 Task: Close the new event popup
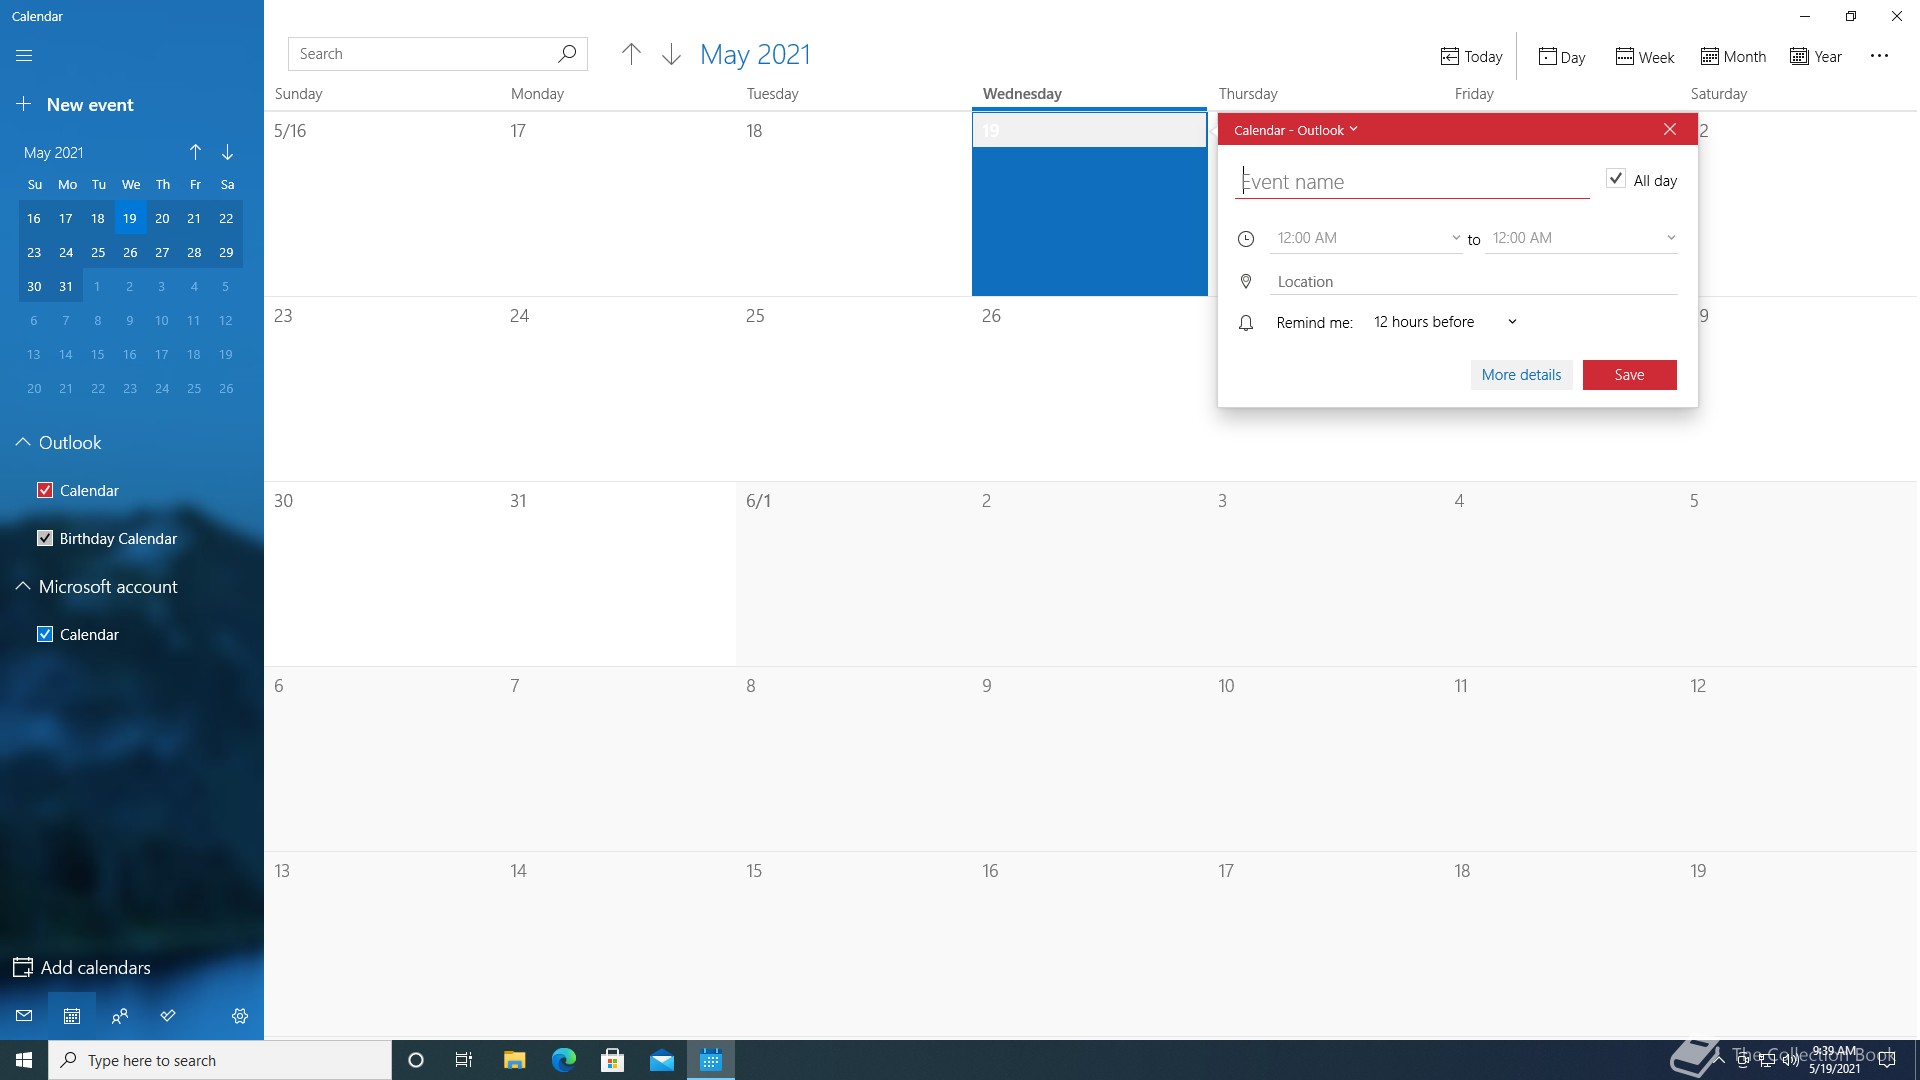tap(1670, 129)
